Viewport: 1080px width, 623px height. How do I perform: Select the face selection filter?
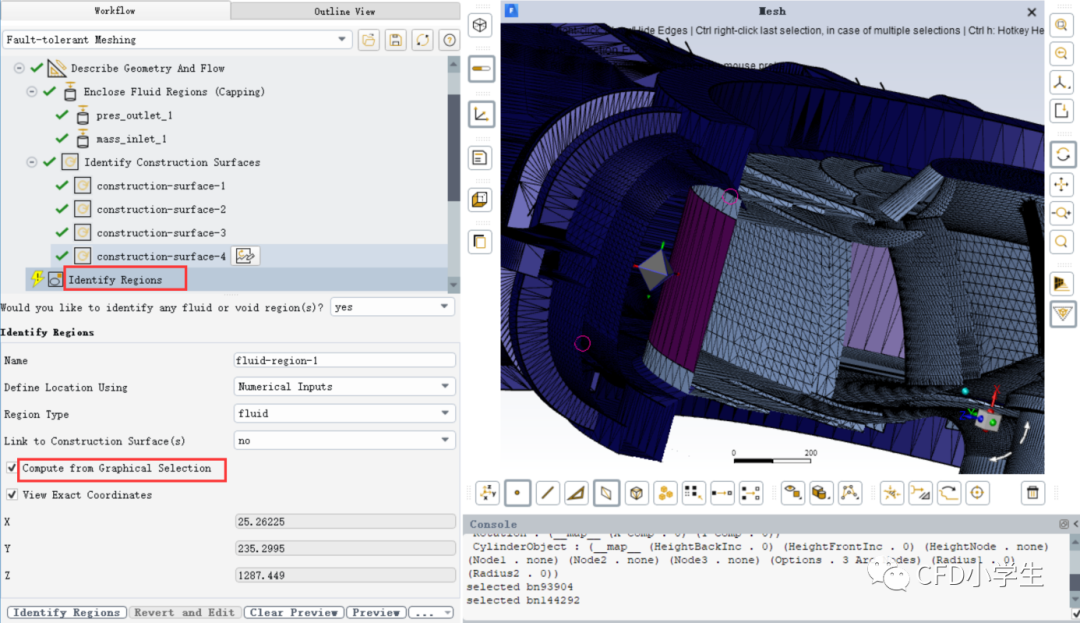tap(577, 493)
